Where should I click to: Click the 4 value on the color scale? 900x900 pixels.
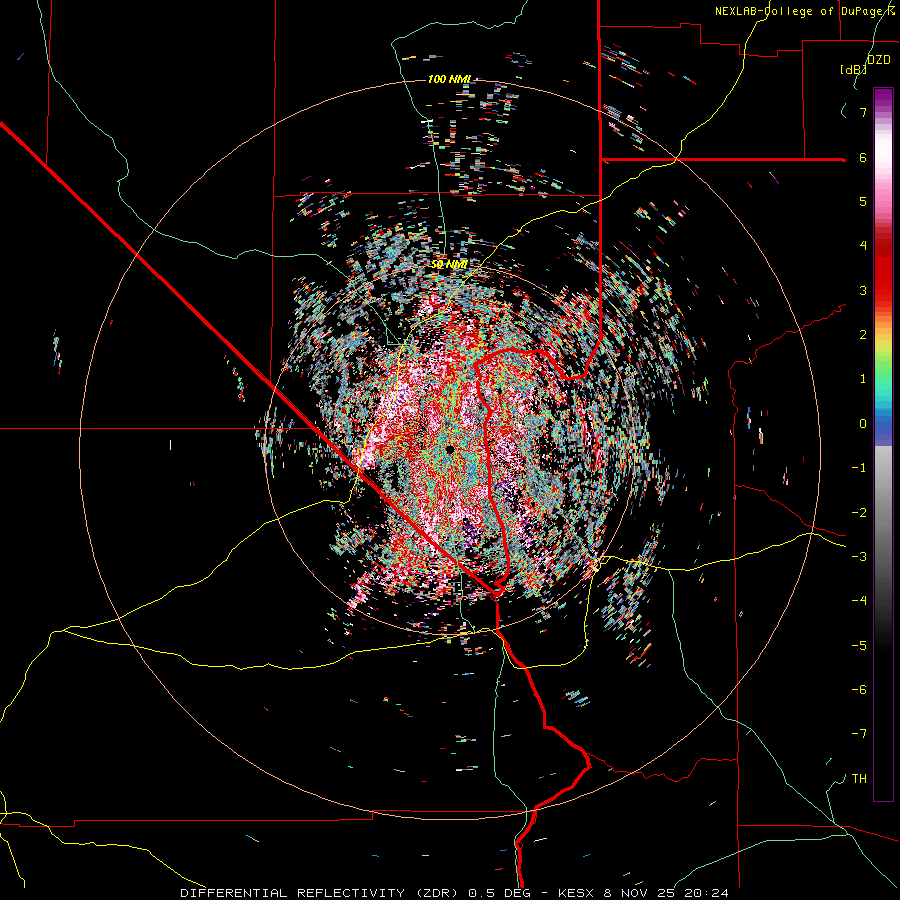pos(863,246)
